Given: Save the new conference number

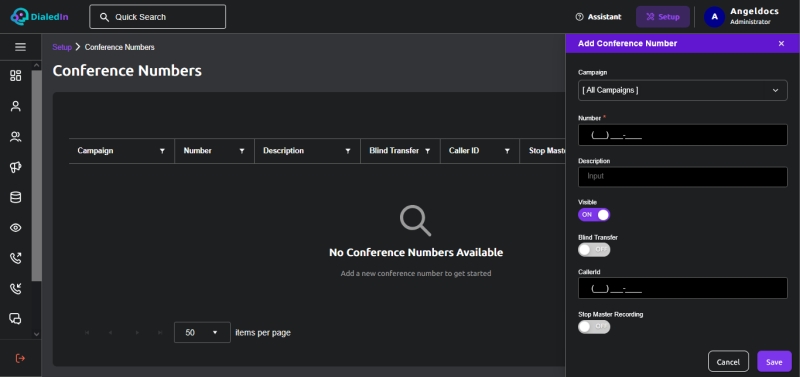Looking at the screenshot, I should pos(774,362).
